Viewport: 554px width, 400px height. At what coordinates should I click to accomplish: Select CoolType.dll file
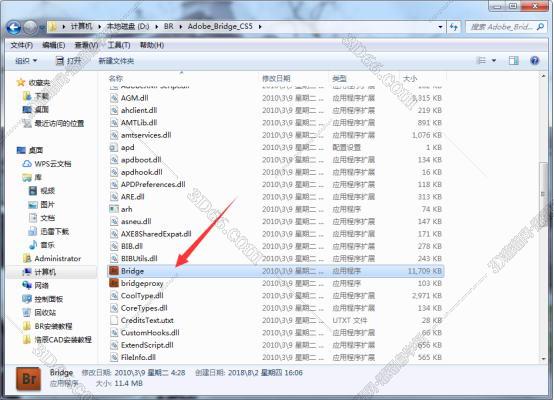(142, 296)
